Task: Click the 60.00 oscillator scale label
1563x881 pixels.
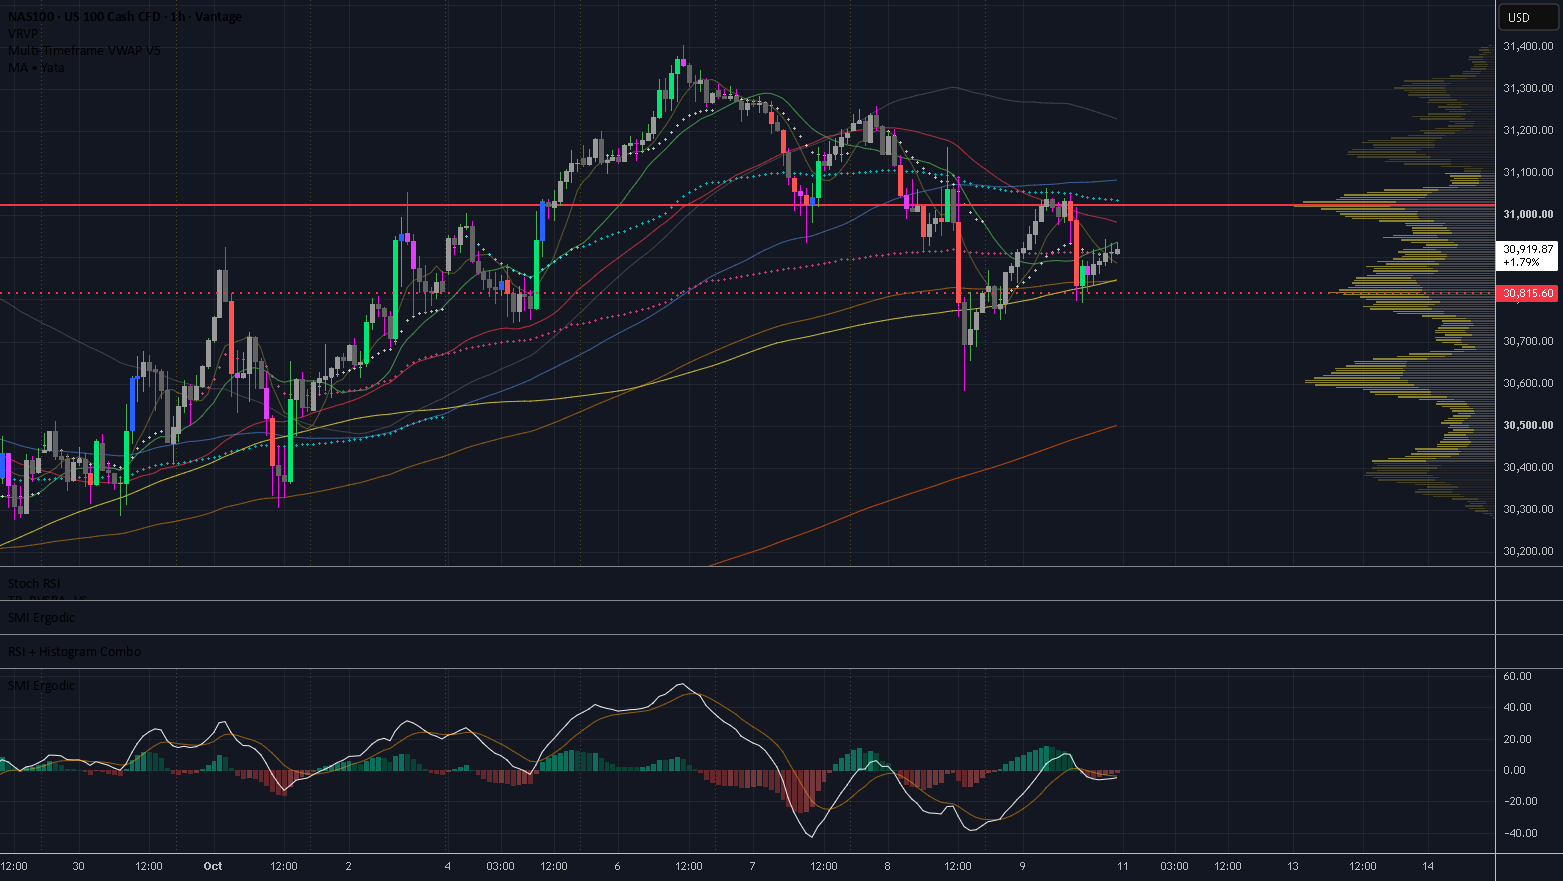Action: click(x=1517, y=676)
